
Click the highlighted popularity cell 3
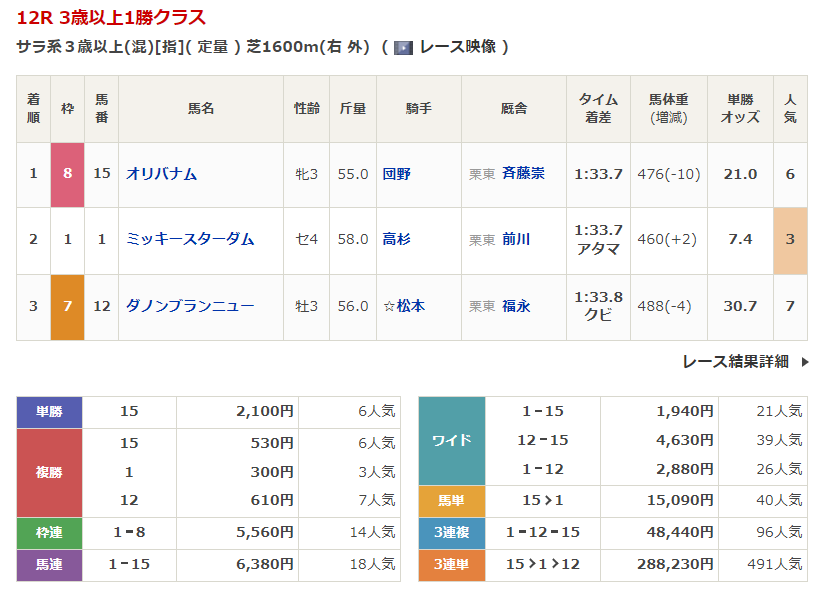(x=790, y=239)
